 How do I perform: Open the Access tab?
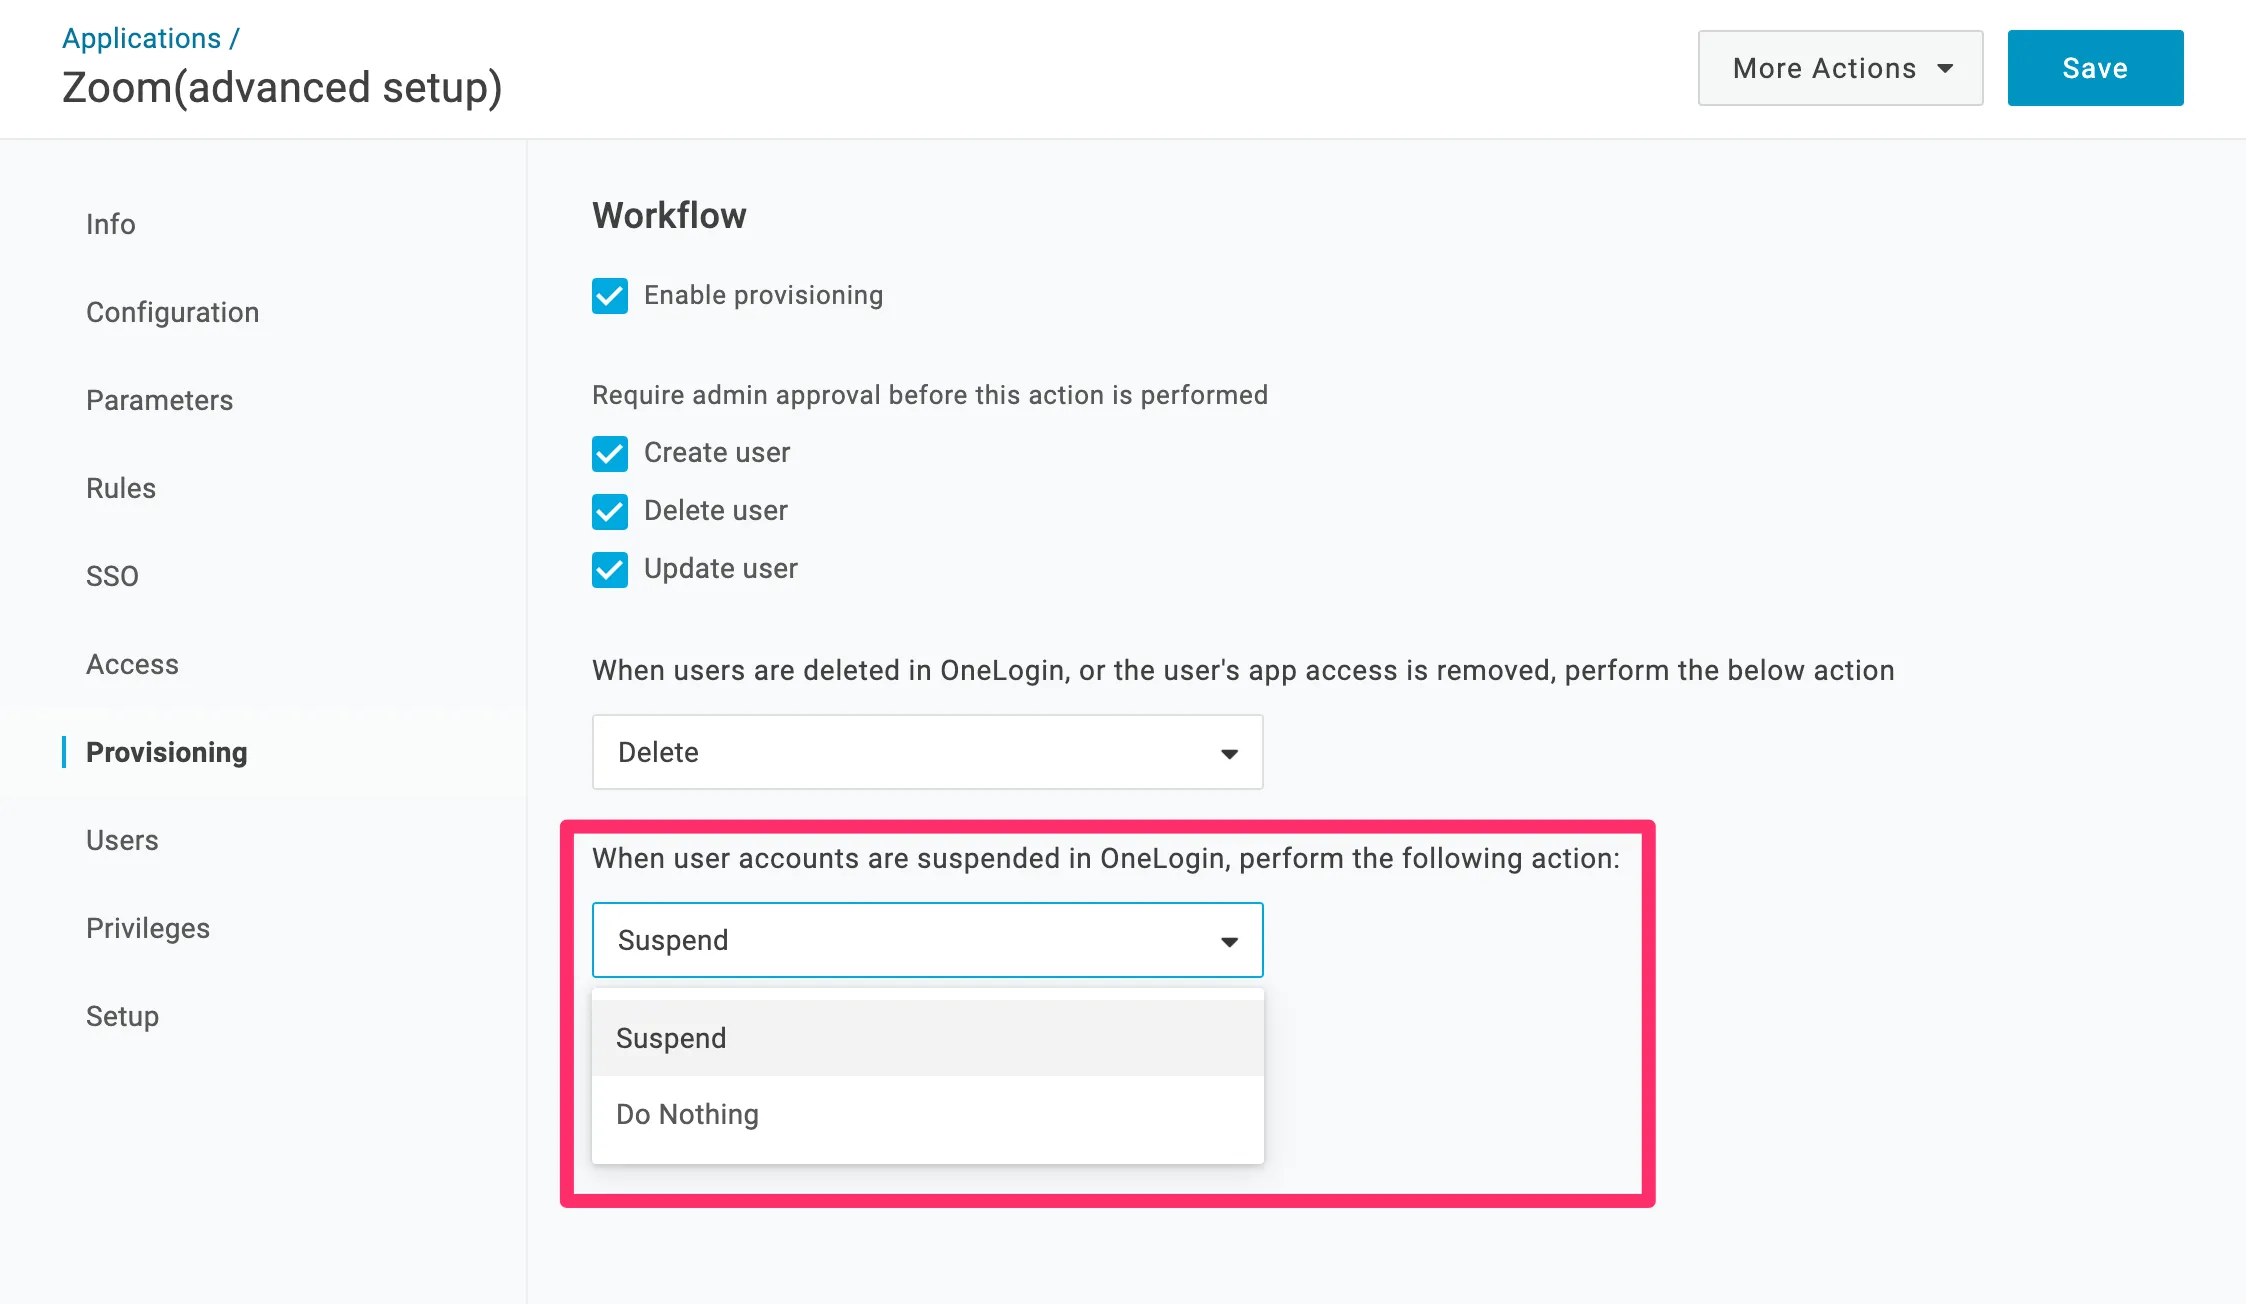132,664
